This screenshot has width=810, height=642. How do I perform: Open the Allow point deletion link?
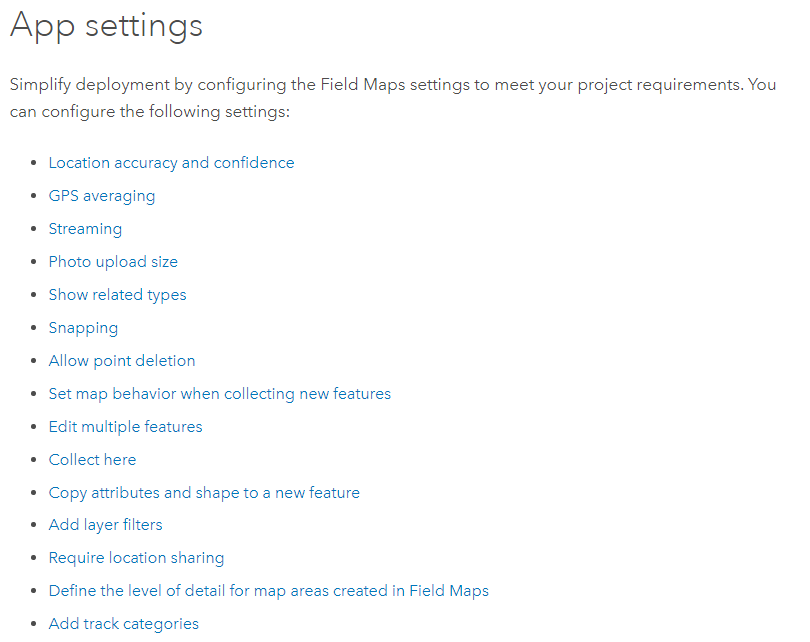[122, 361]
